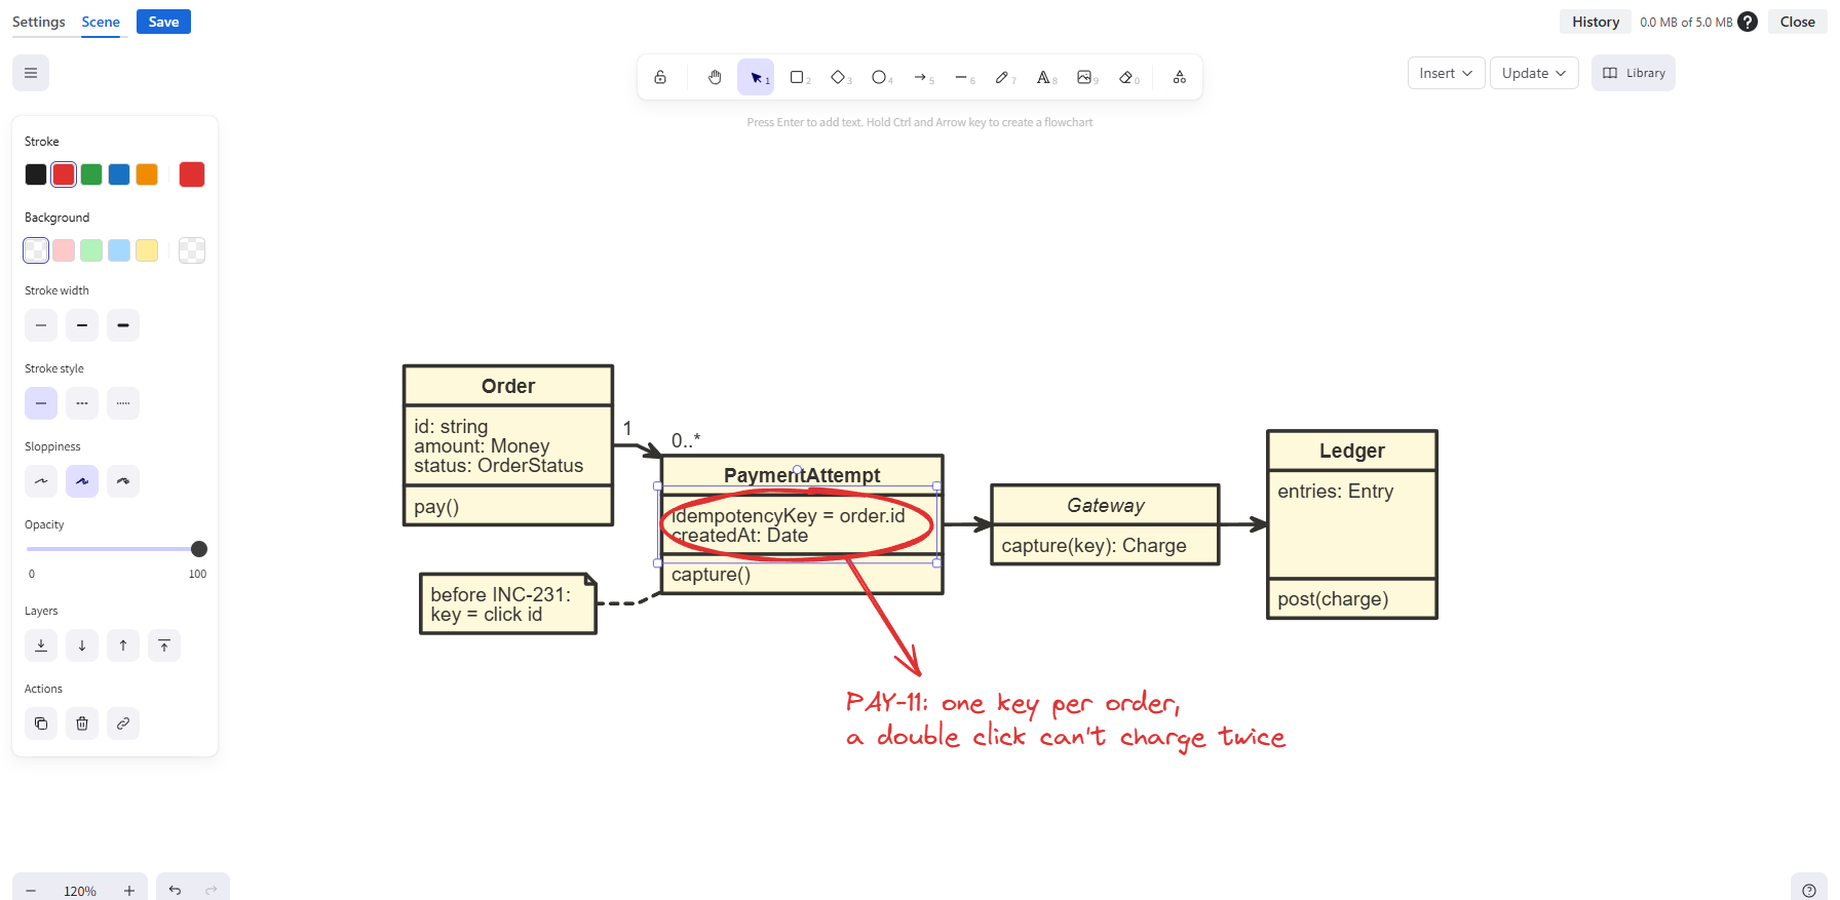
Task: Add a link to selected element
Action: coord(123,723)
